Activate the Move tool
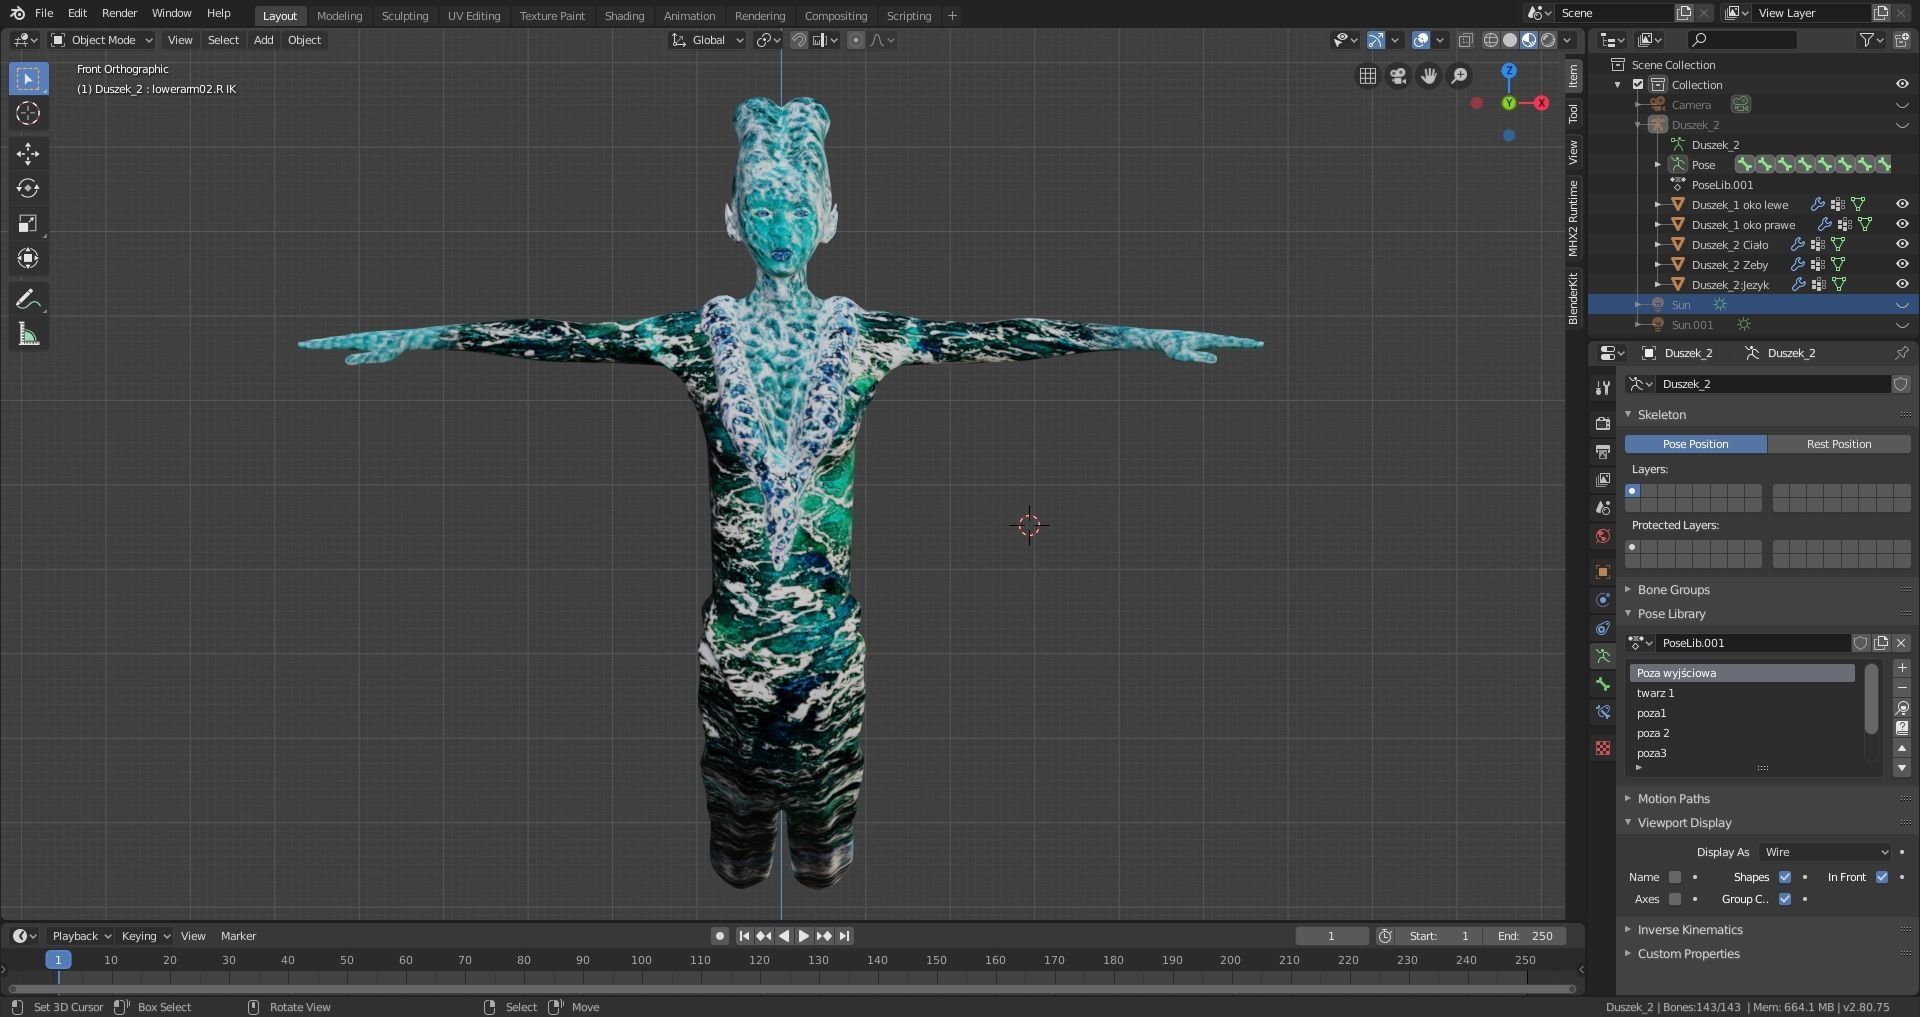This screenshot has height=1017, width=1920. click(28, 153)
